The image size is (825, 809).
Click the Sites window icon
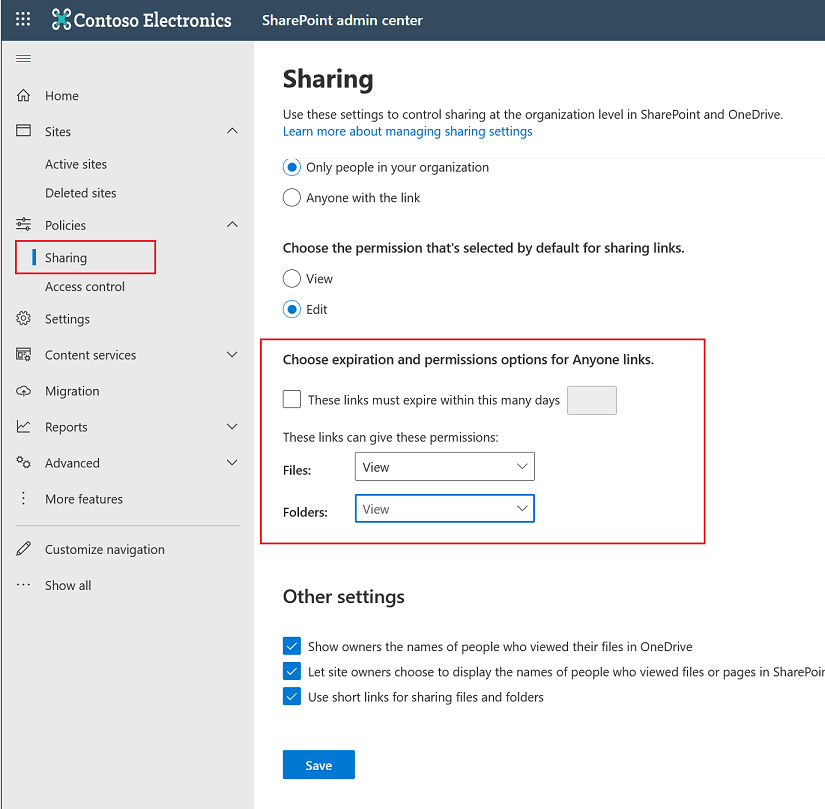(23, 130)
